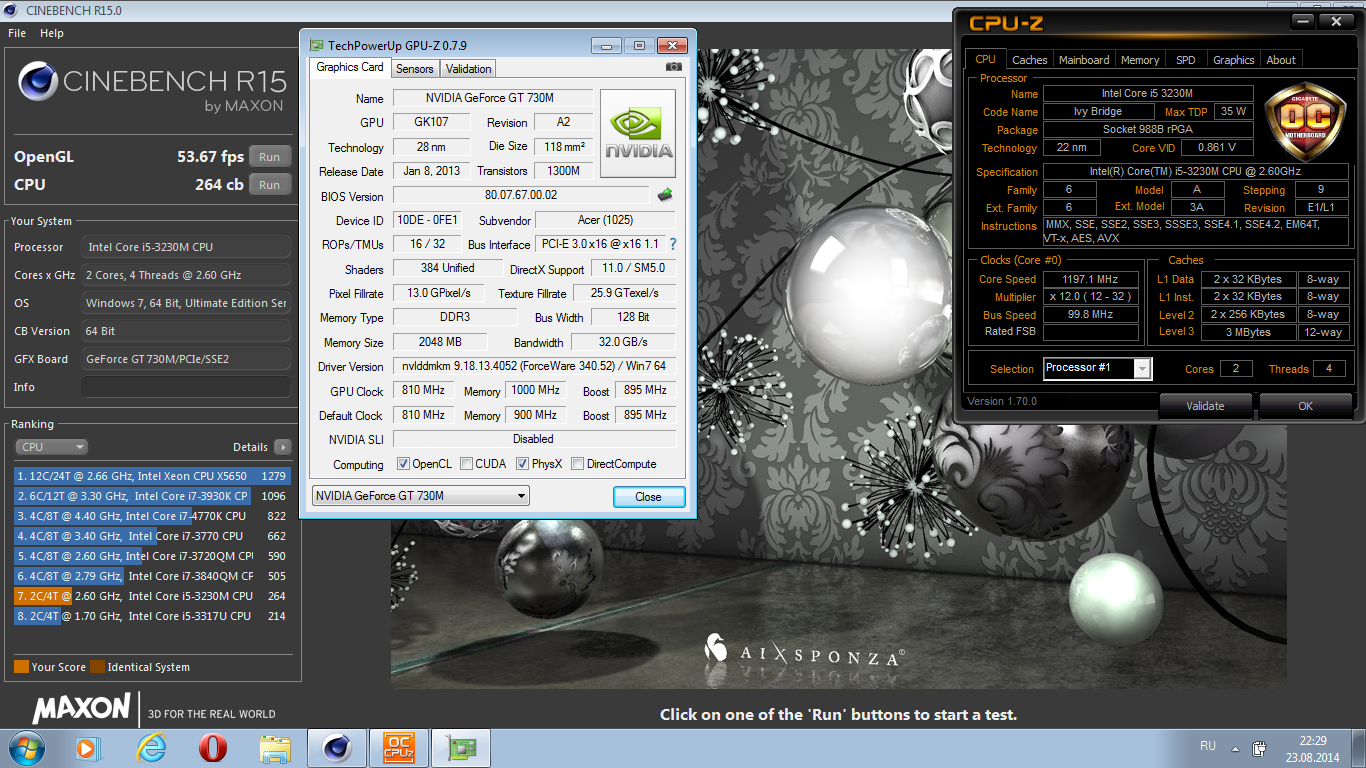Select ranking row Core i7-3840QM

(151, 576)
